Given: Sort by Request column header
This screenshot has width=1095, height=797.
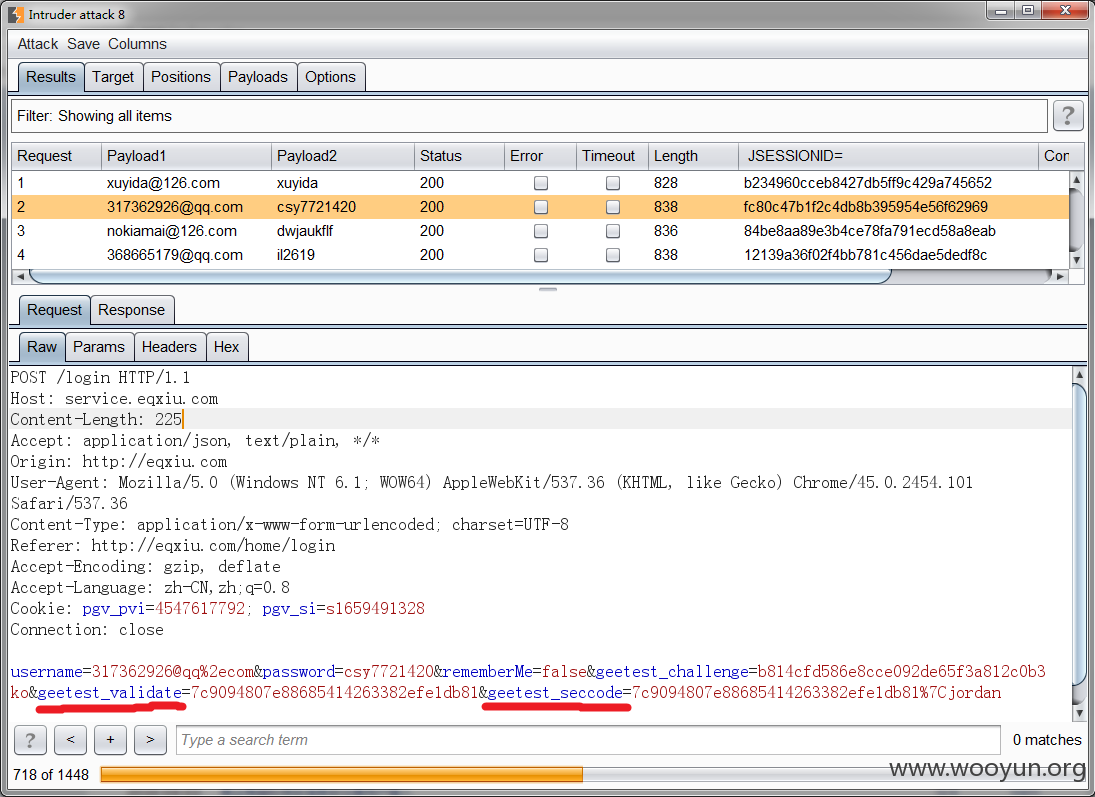Looking at the screenshot, I should tap(57, 156).
